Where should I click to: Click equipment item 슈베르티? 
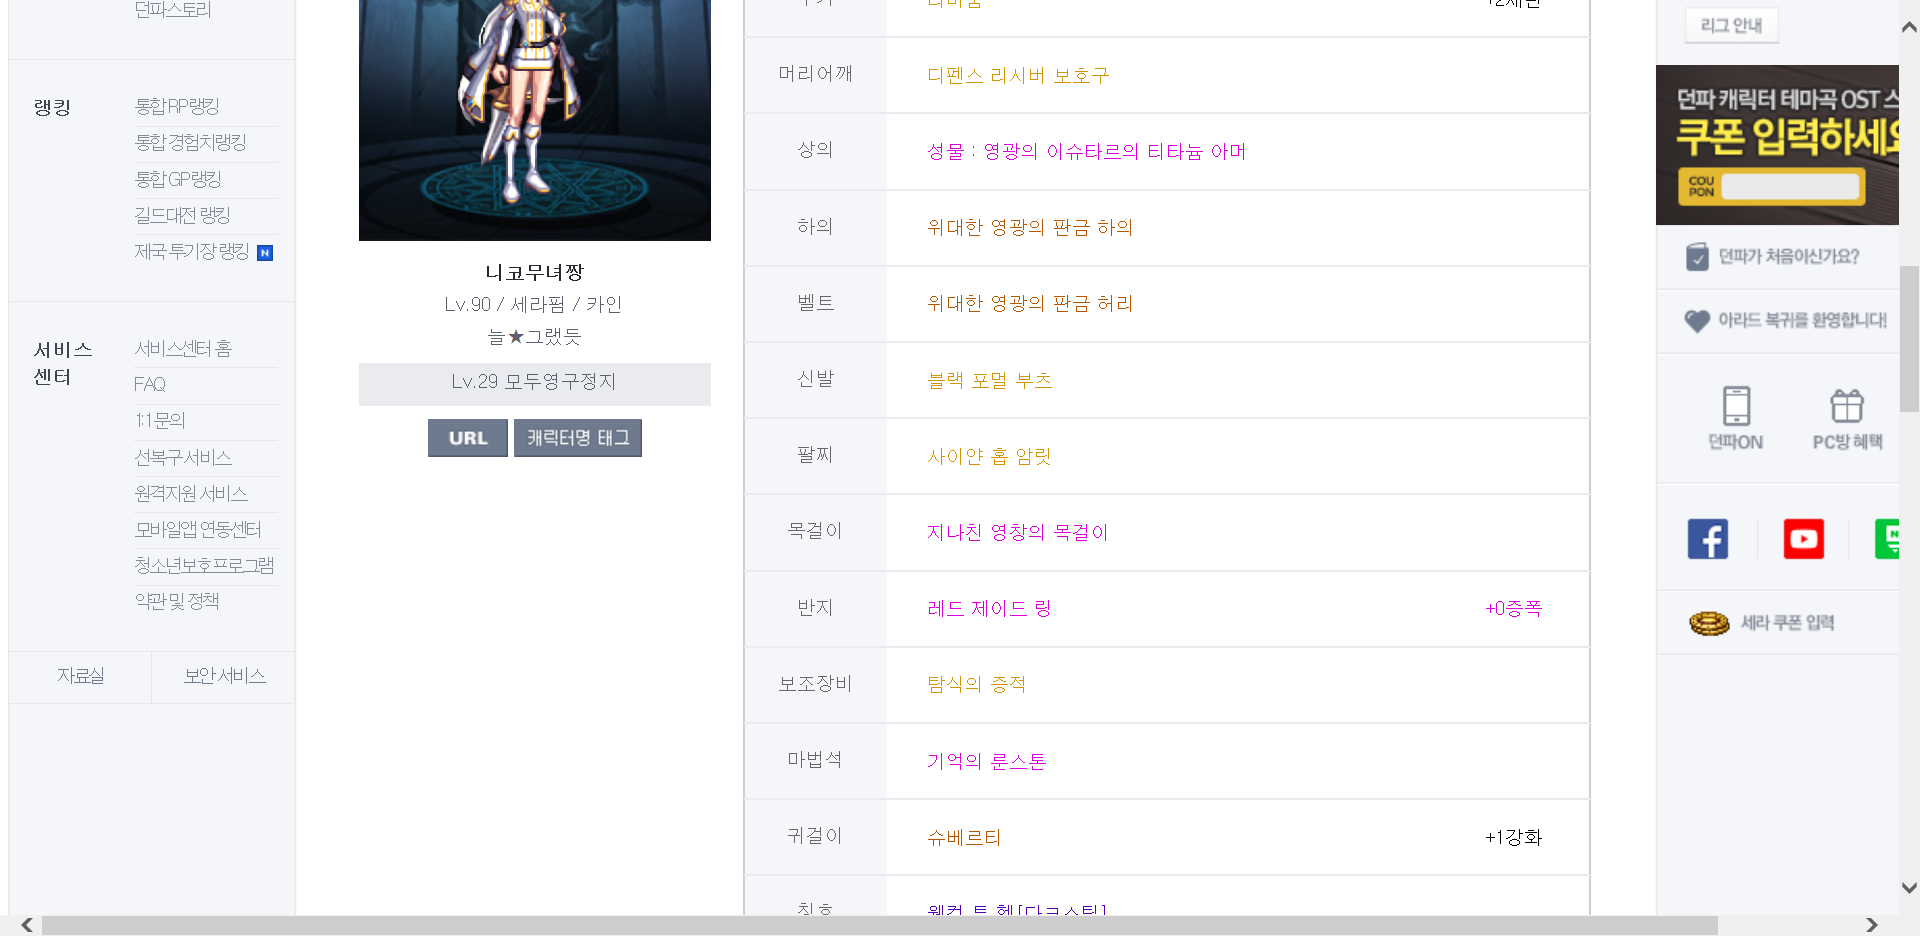(x=964, y=837)
